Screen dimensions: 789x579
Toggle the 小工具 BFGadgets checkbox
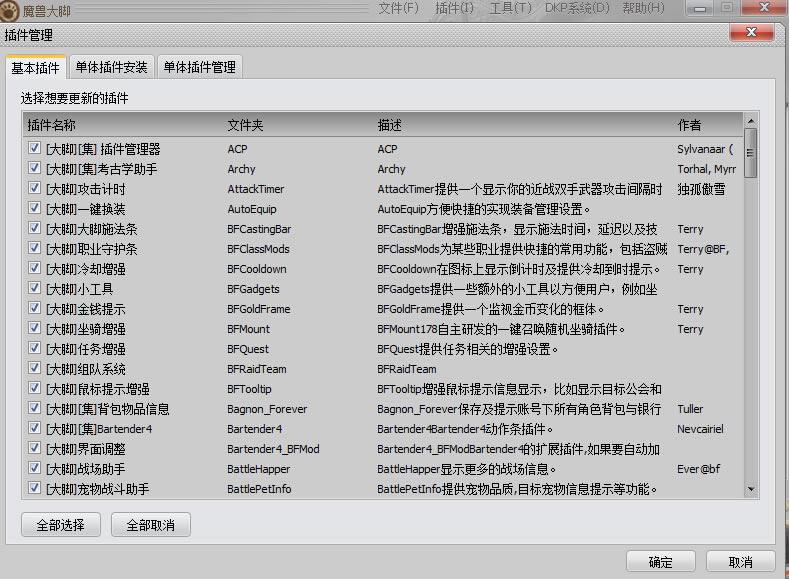point(34,288)
